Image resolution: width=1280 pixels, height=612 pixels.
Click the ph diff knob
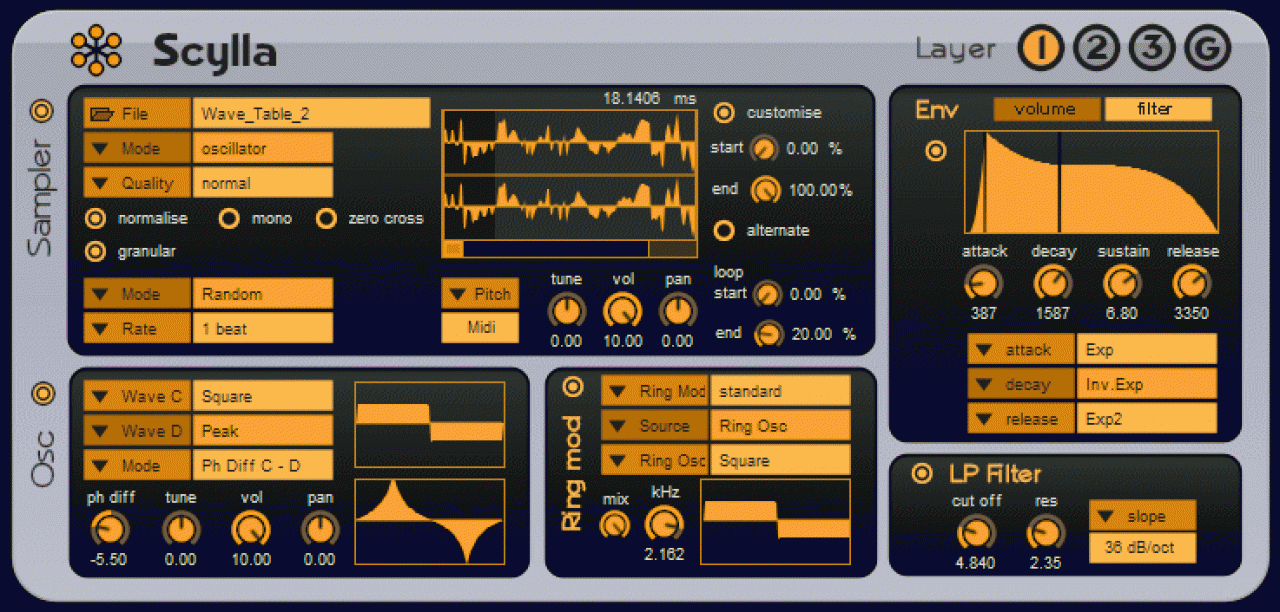coord(109,528)
